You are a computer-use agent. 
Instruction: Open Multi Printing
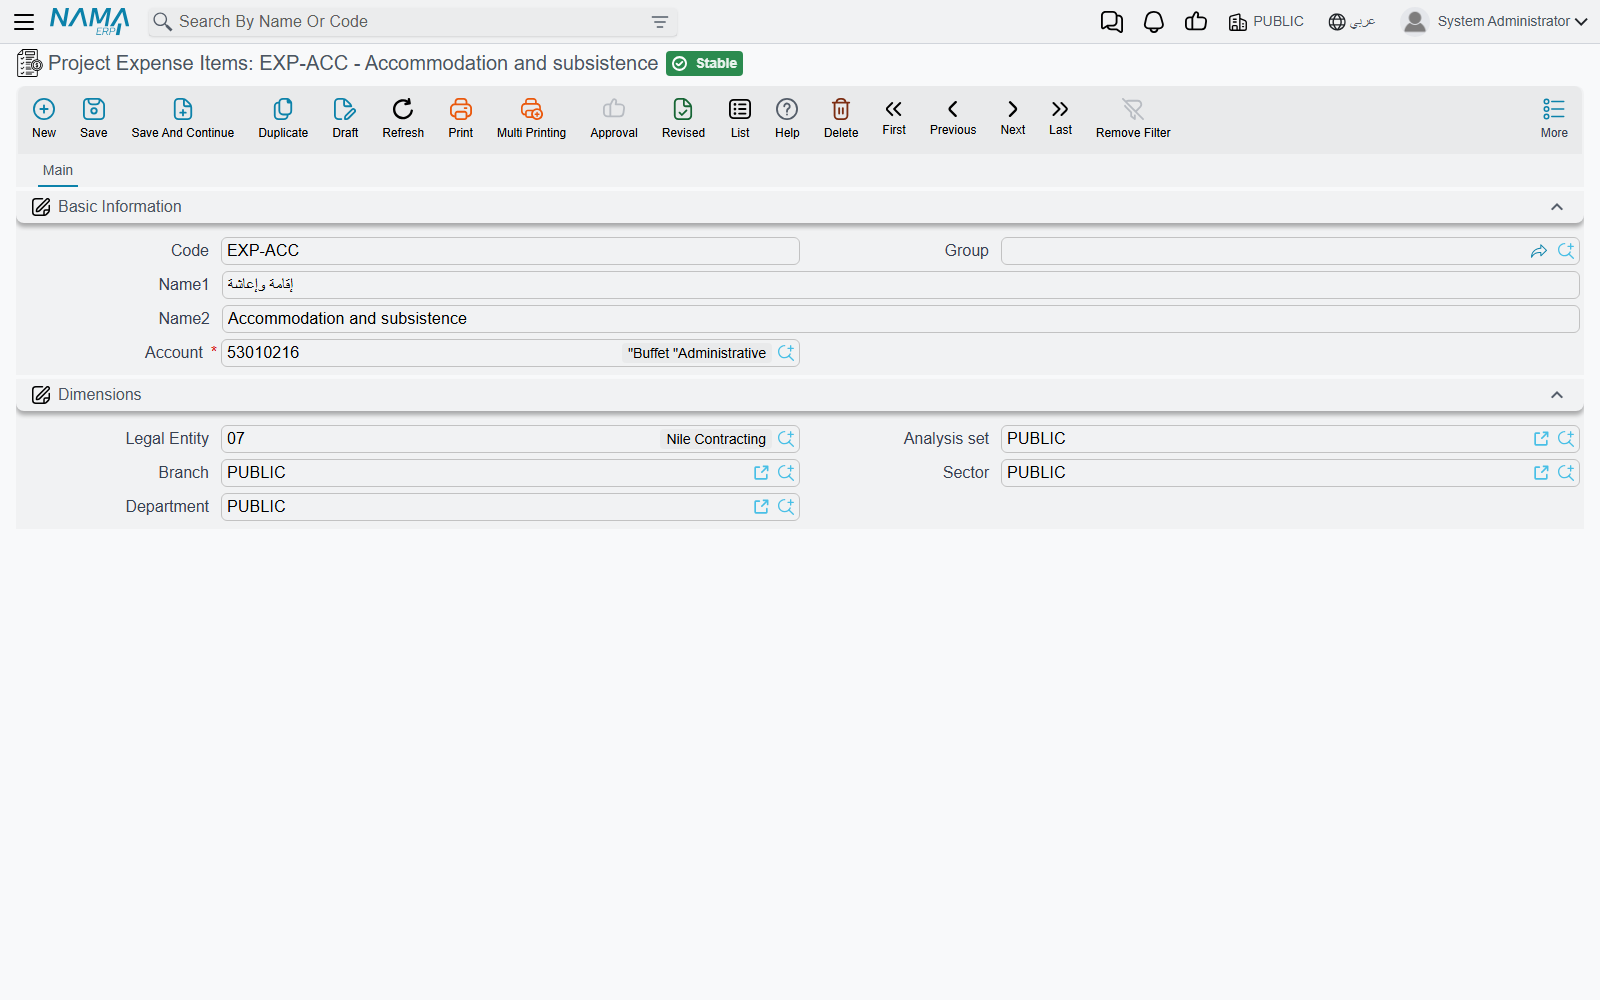(x=531, y=118)
